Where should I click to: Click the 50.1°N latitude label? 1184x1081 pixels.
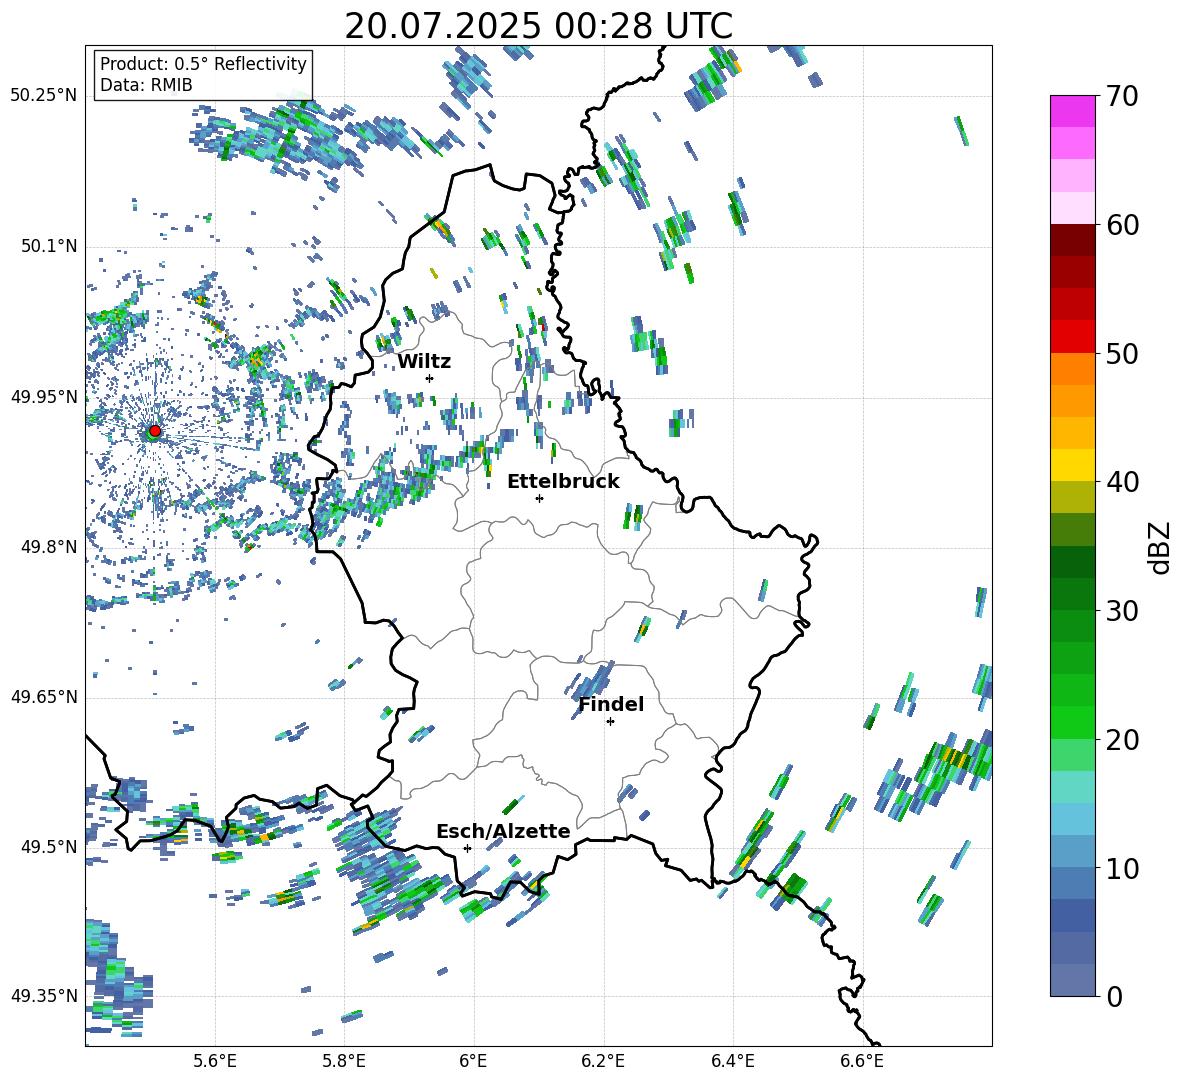click(49, 246)
